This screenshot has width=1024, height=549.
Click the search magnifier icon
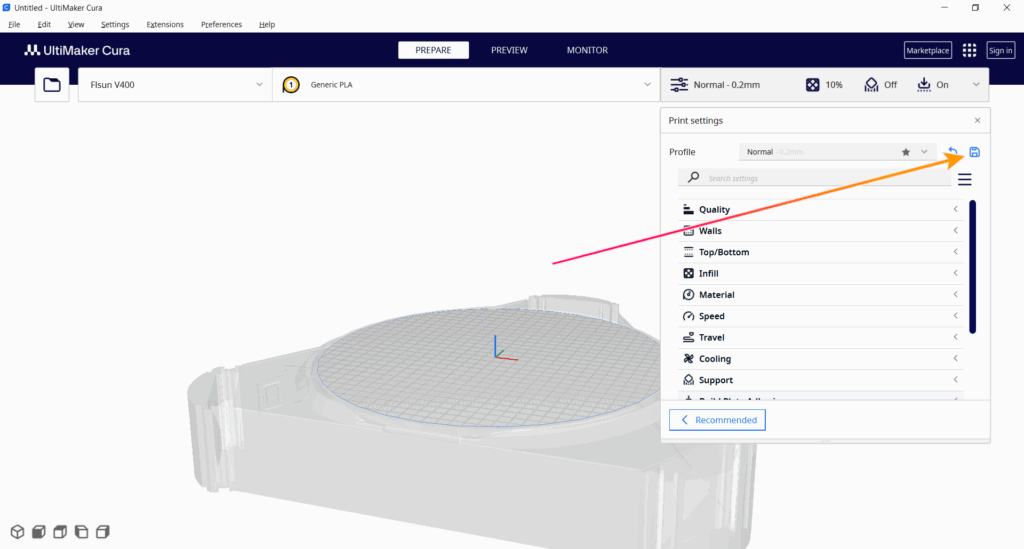(694, 178)
